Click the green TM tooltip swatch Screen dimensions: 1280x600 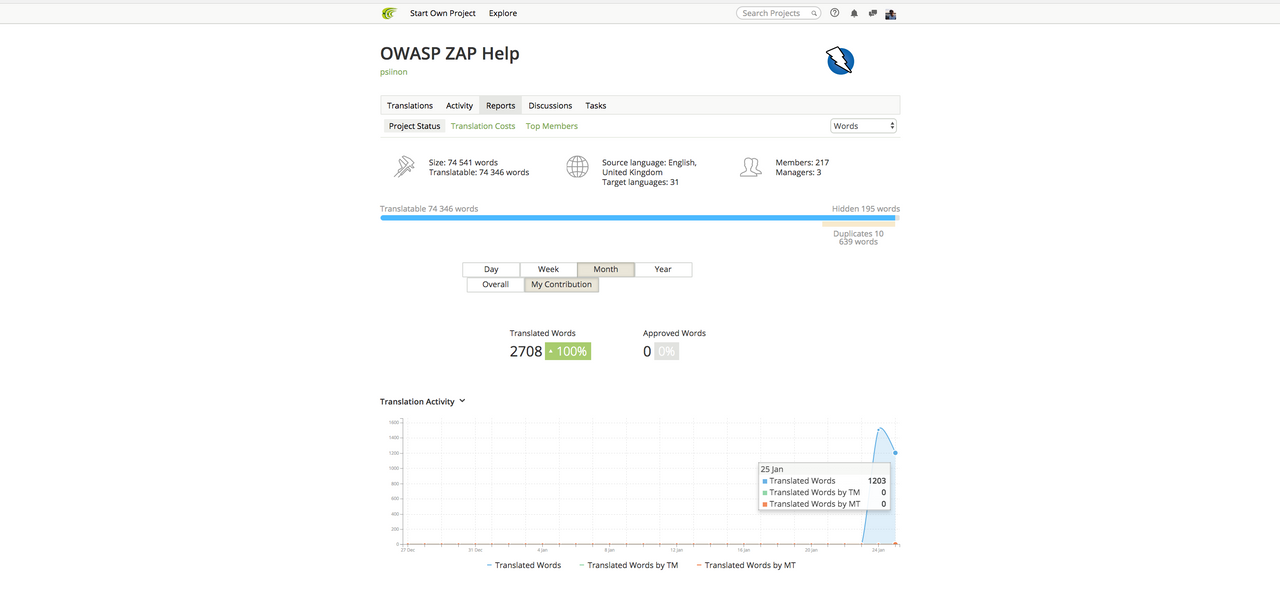tap(765, 493)
